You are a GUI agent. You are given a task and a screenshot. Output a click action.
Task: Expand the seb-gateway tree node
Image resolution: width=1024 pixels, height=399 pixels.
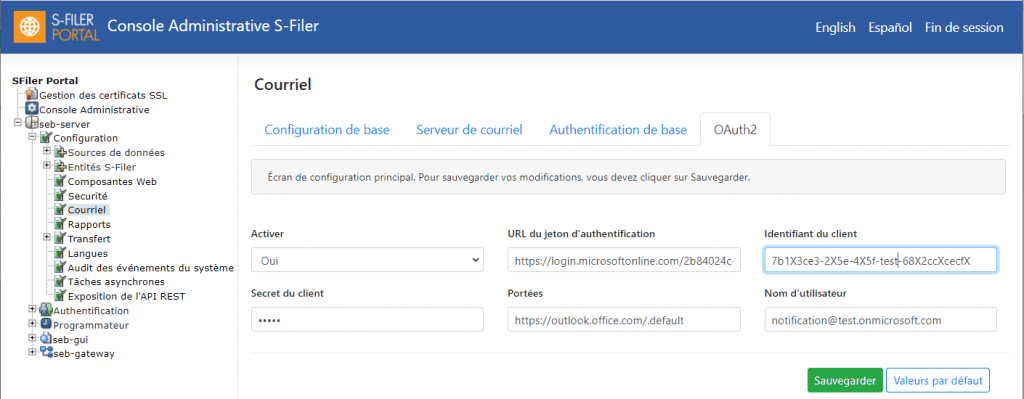[32, 352]
